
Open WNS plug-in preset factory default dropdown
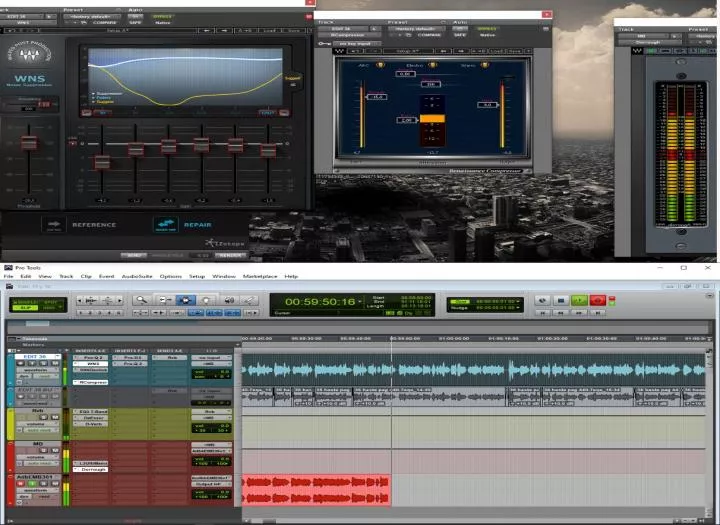pyautogui.click(x=91, y=17)
